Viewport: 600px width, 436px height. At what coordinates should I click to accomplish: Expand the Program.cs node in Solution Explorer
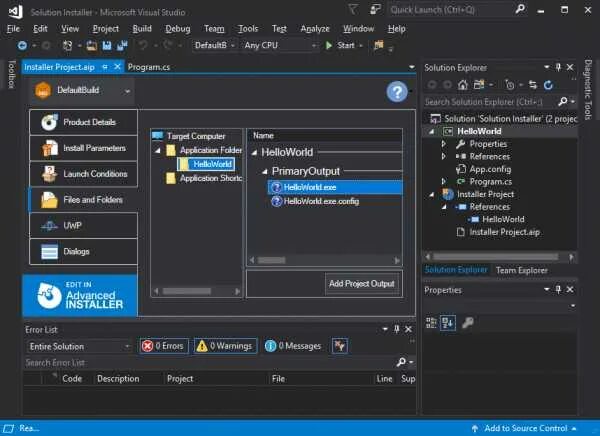pyautogui.click(x=443, y=181)
